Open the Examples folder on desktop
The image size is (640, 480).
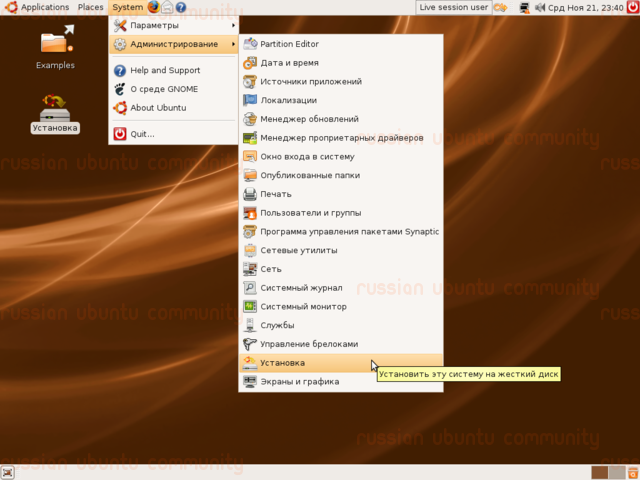(56, 47)
